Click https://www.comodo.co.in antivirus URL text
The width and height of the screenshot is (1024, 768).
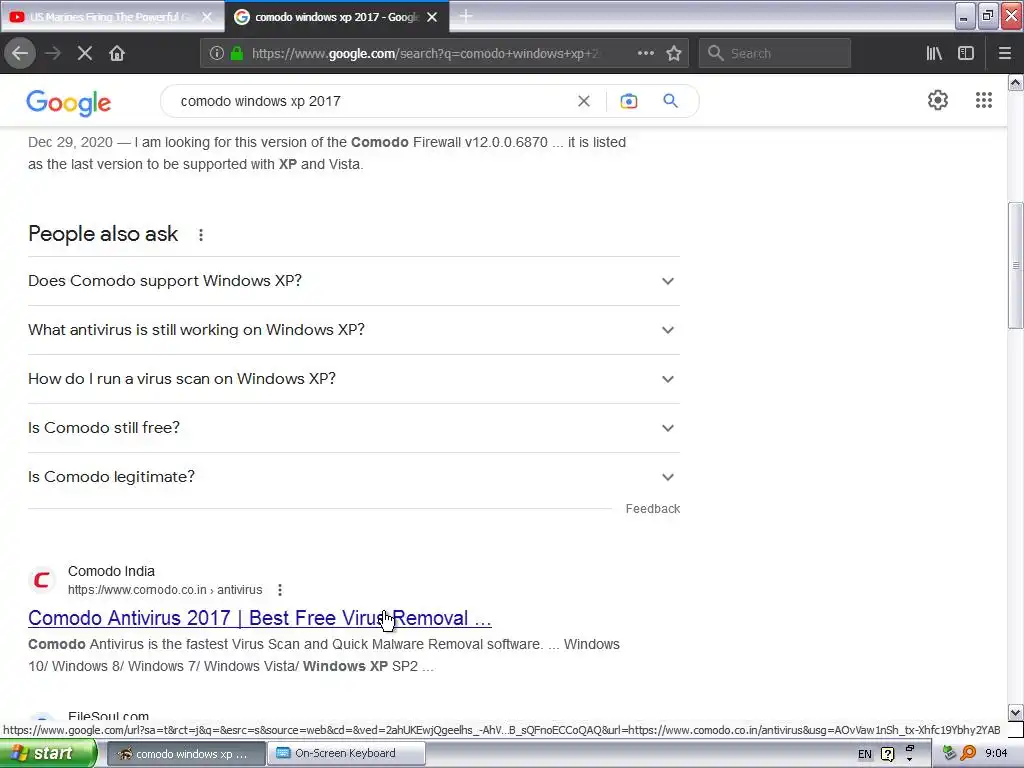click(x=165, y=590)
